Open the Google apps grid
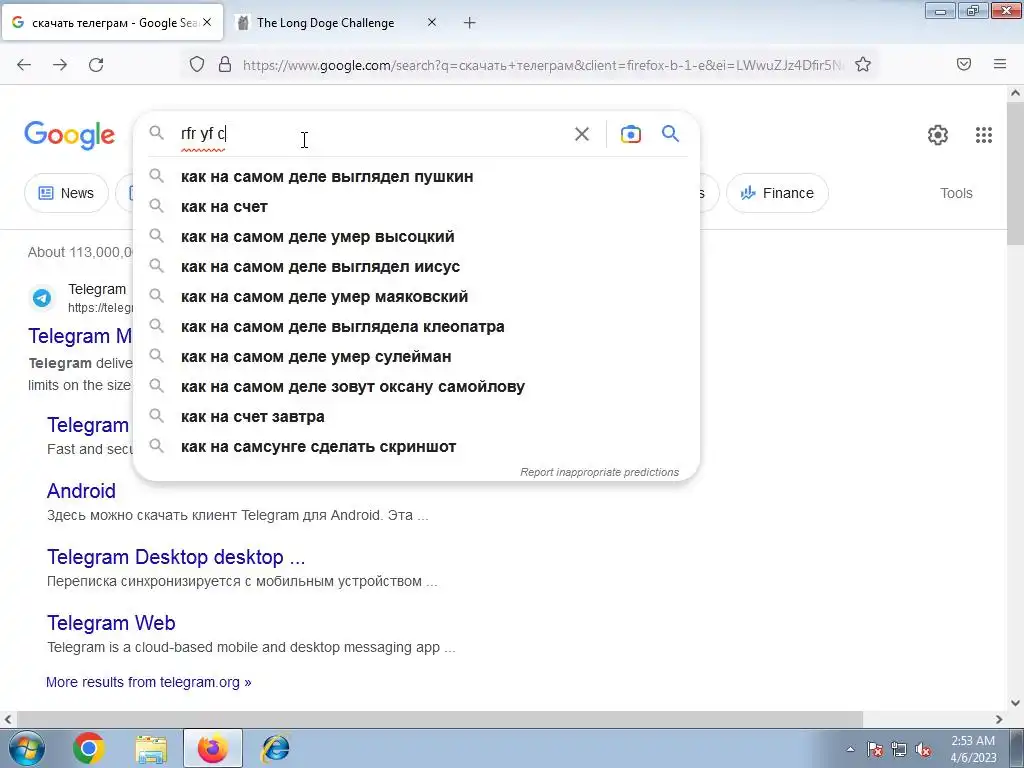 tap(984, 135)
